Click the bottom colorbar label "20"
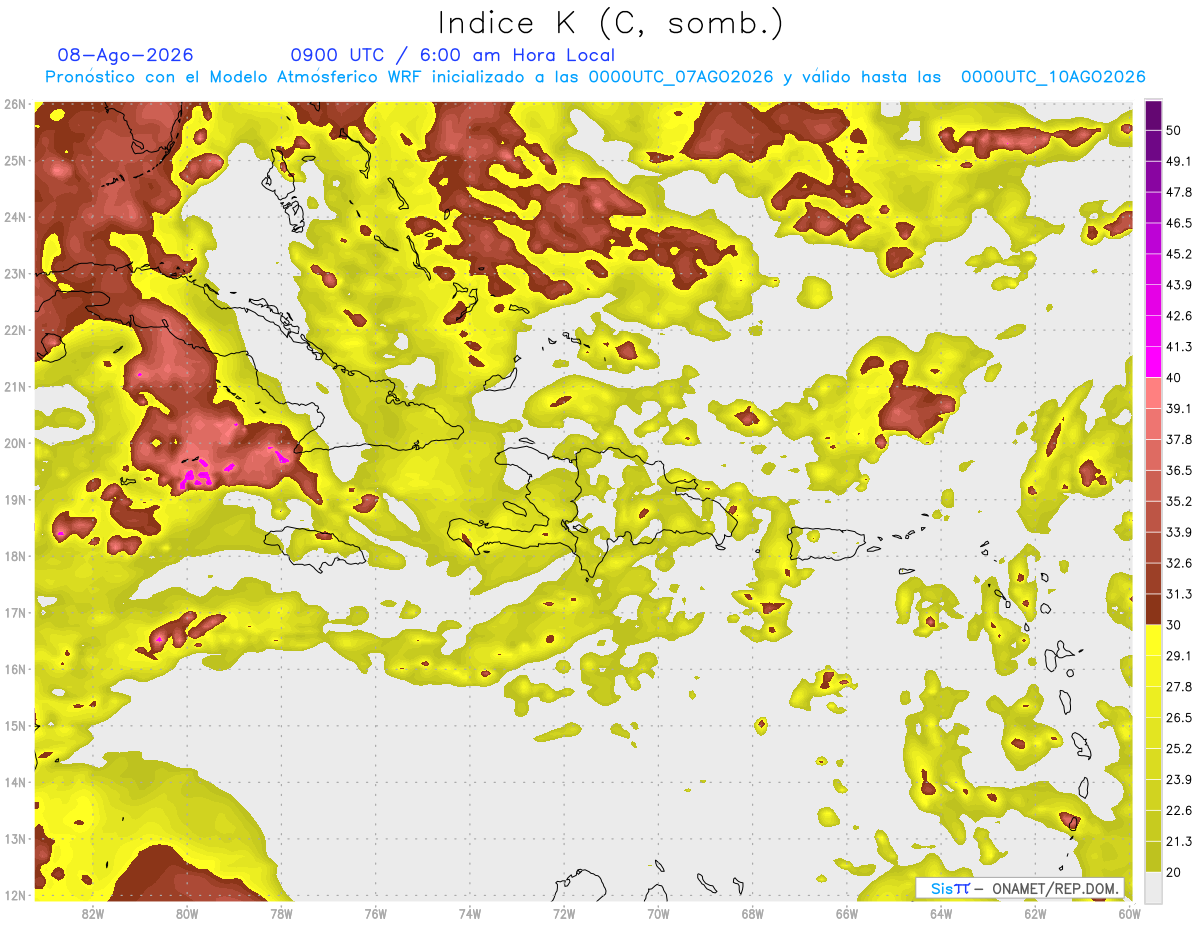This screenshot has width=1200, height=927. coord(1173,873)
